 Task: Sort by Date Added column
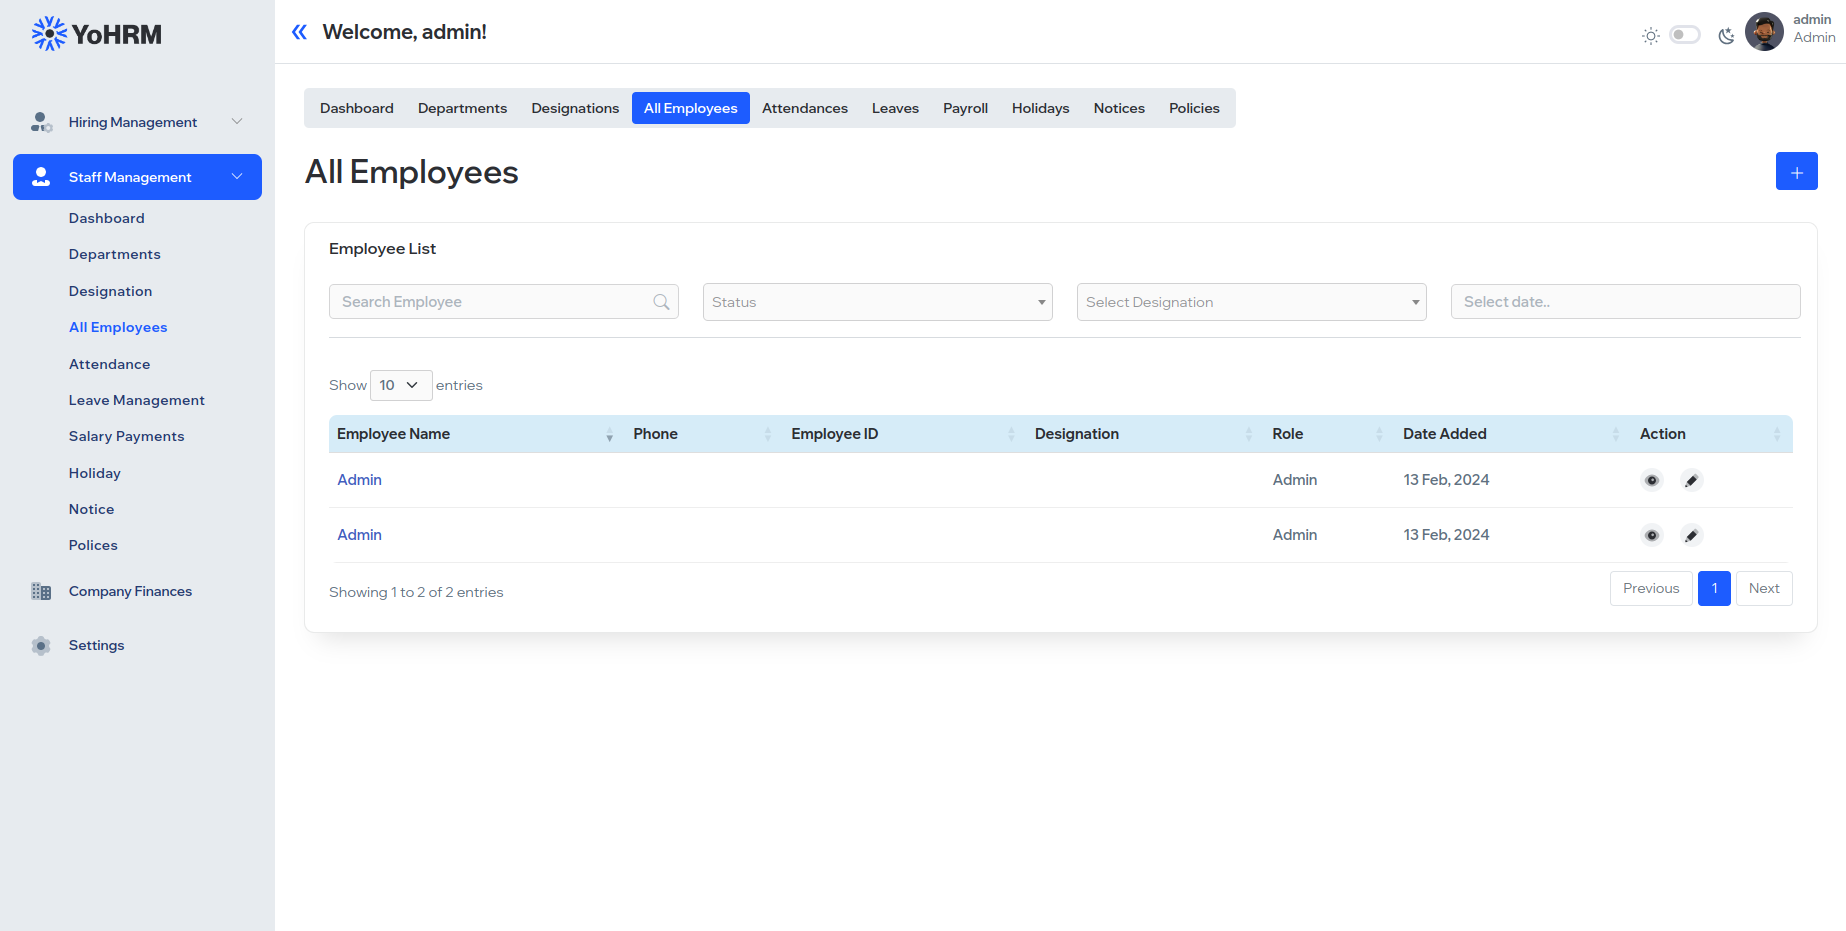click(1513, 434)
